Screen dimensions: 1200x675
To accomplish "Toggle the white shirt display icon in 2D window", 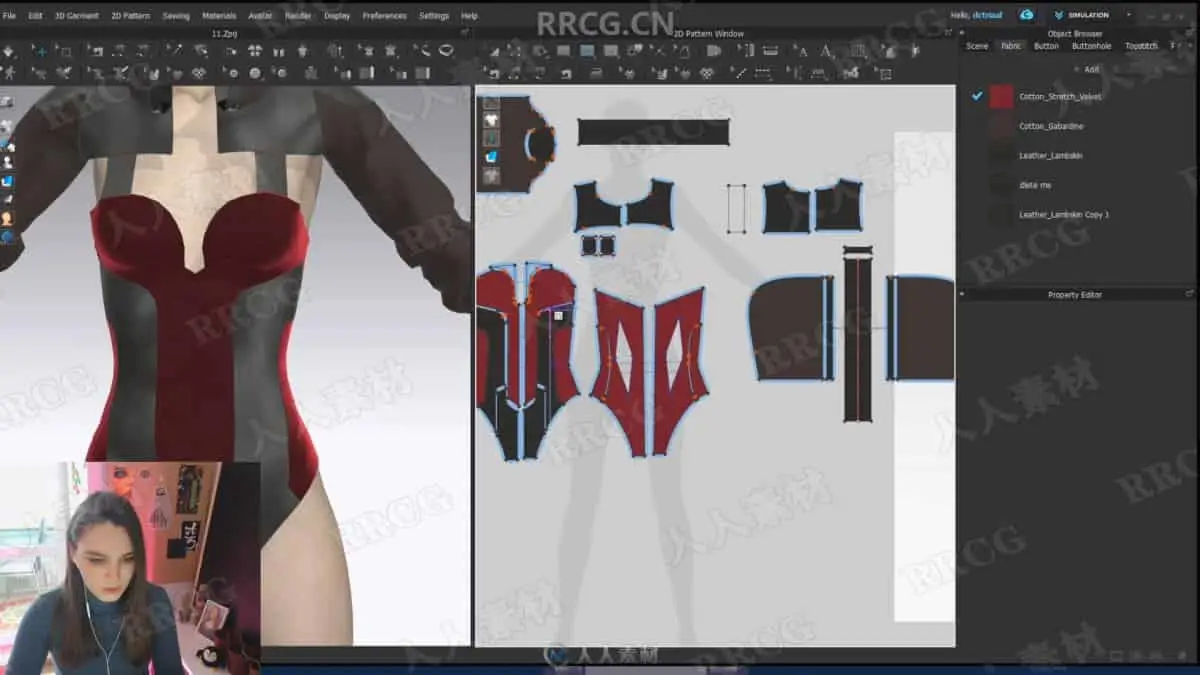I will [491, 120].
